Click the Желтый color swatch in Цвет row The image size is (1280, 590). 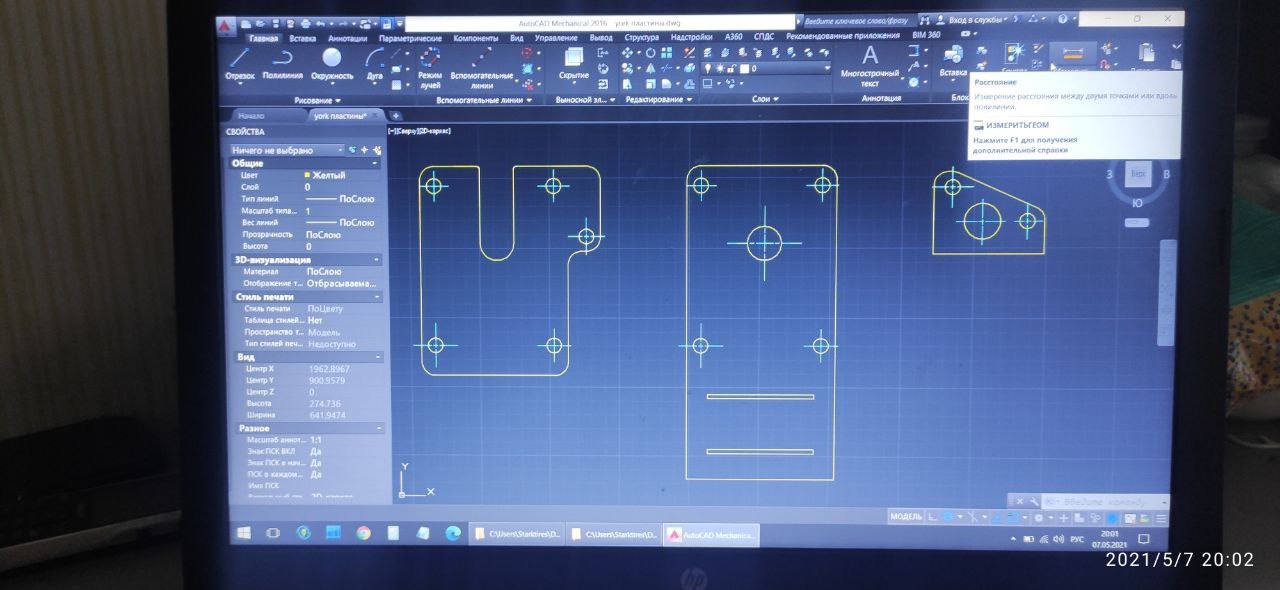tap(309, 175)
